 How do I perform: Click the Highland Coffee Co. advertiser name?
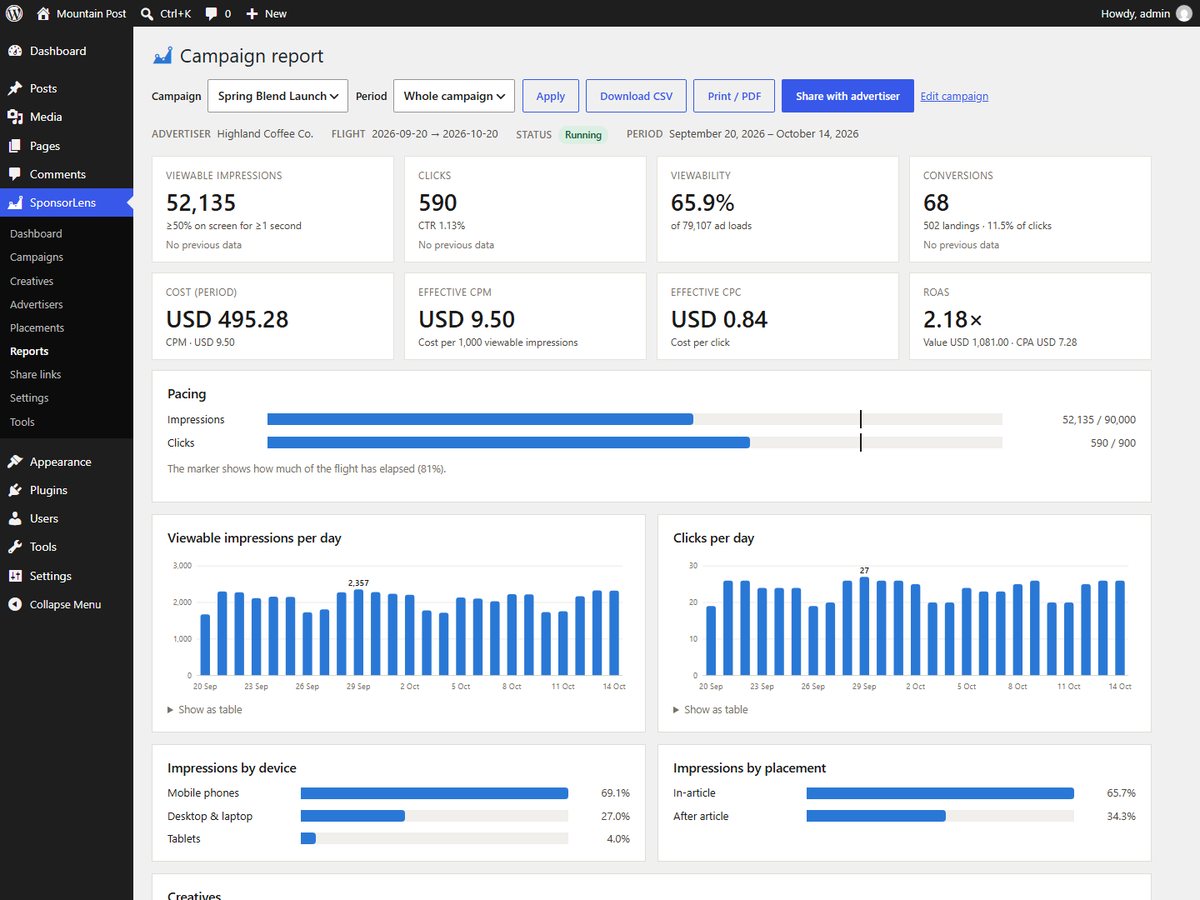tap(265, 134)
